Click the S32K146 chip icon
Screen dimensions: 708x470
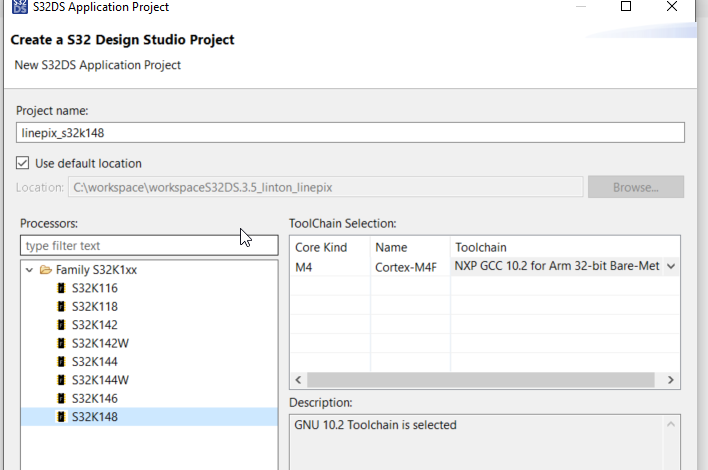[x=62, y=398]
